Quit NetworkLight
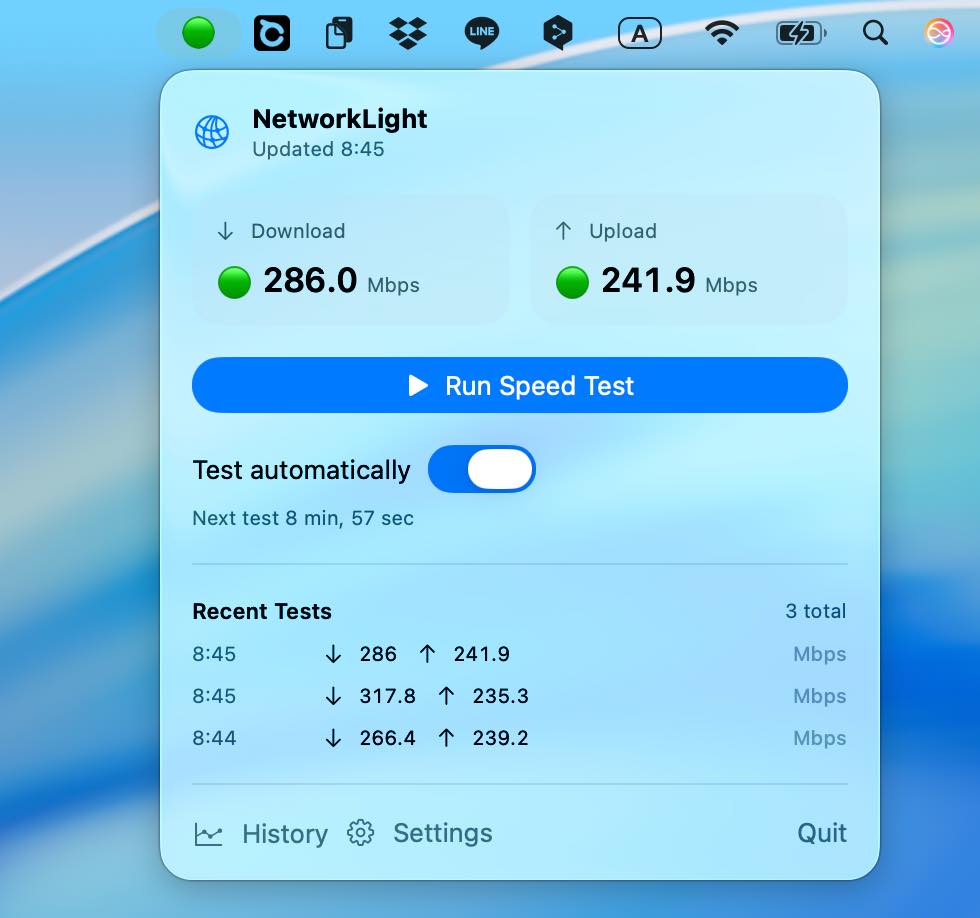Viewport: 980px width, 918px height. pyautogui.click(x=822, y=833)
